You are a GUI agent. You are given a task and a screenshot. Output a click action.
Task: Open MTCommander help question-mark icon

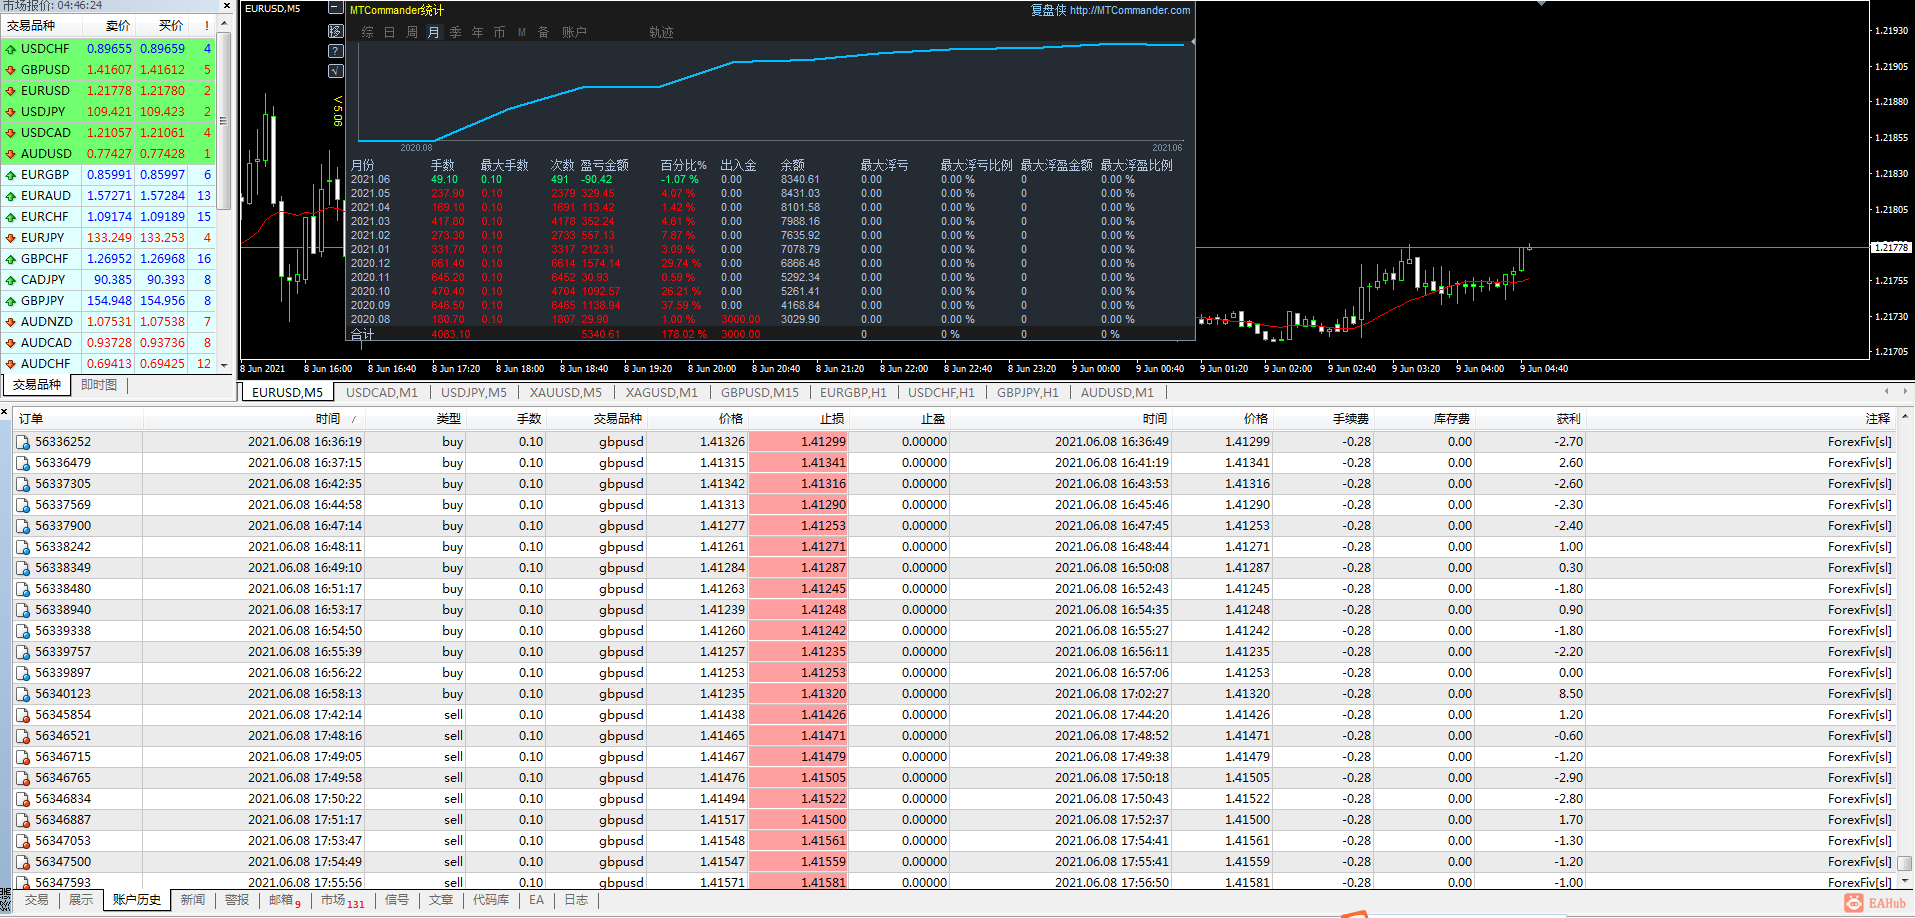coord(336,51)
